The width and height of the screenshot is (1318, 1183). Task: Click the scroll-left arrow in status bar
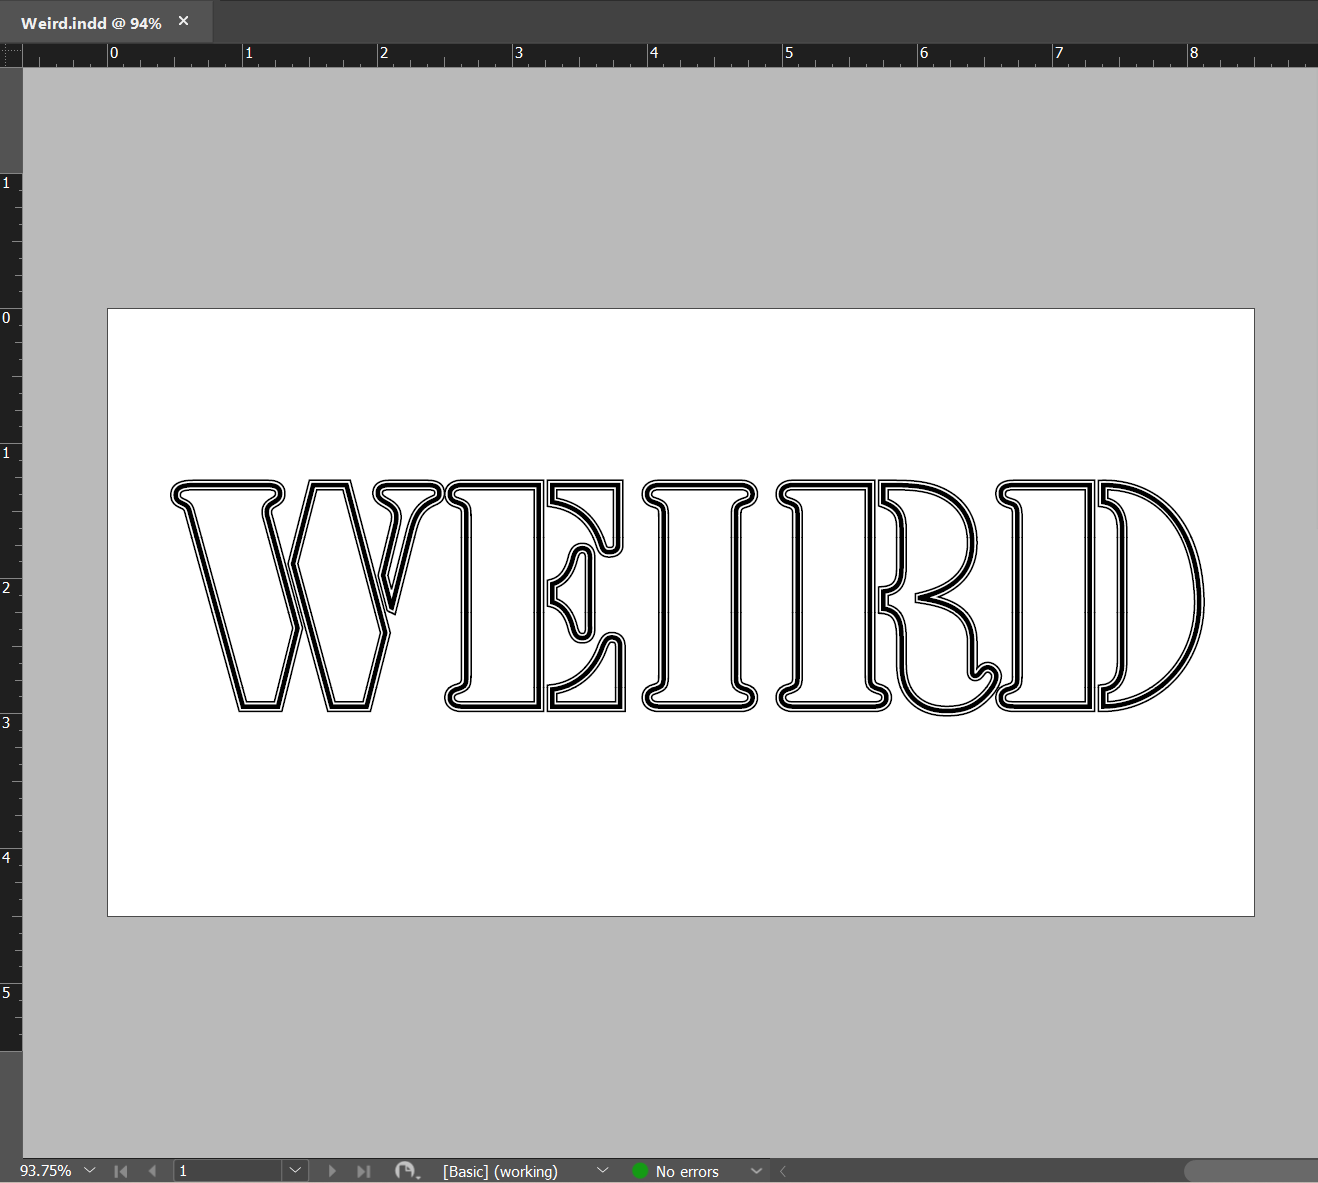(783, 1171)
